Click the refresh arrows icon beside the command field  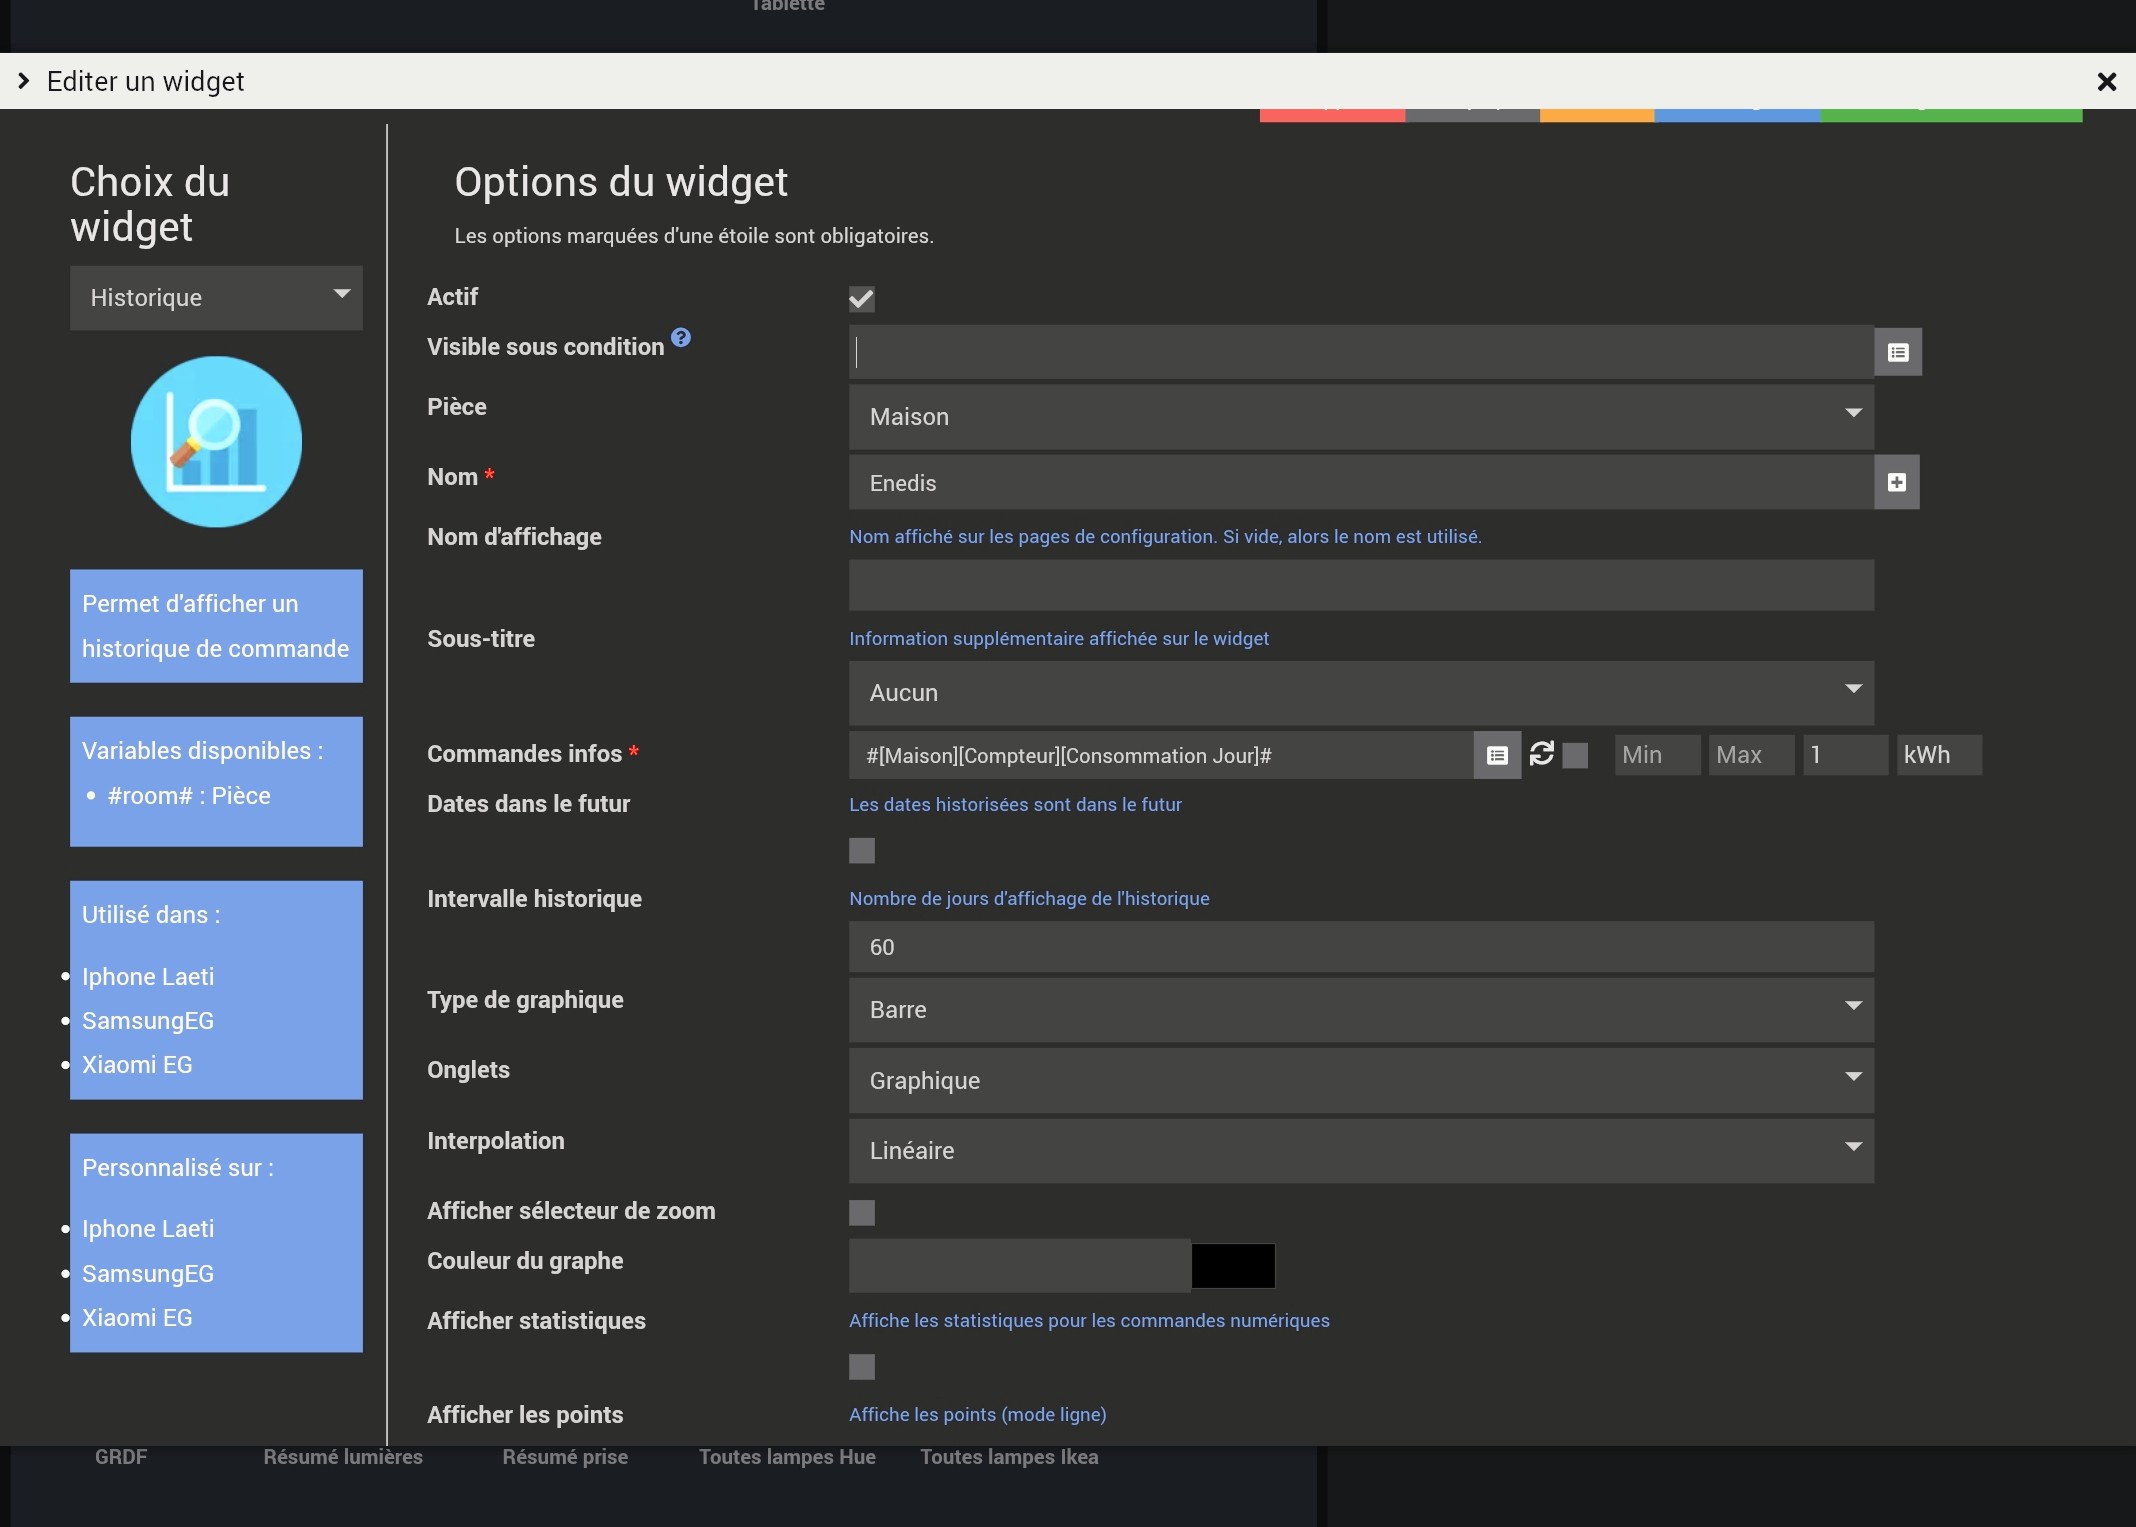pos(1541,754)
